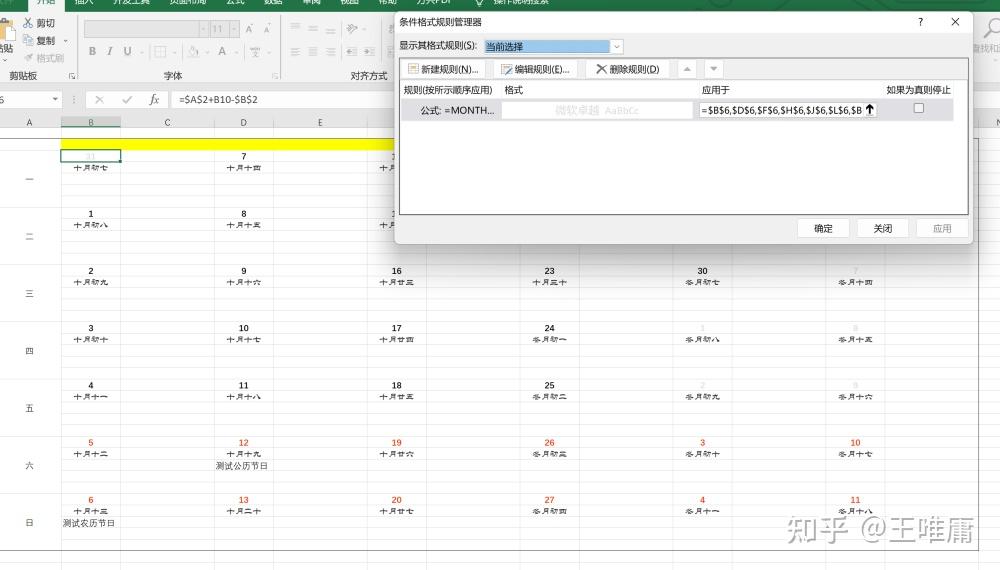The width and height of the screenshot is (1000, 570).
Task: Select the 公式: =MONTH... rule row
Action: [x=677, y=110]
